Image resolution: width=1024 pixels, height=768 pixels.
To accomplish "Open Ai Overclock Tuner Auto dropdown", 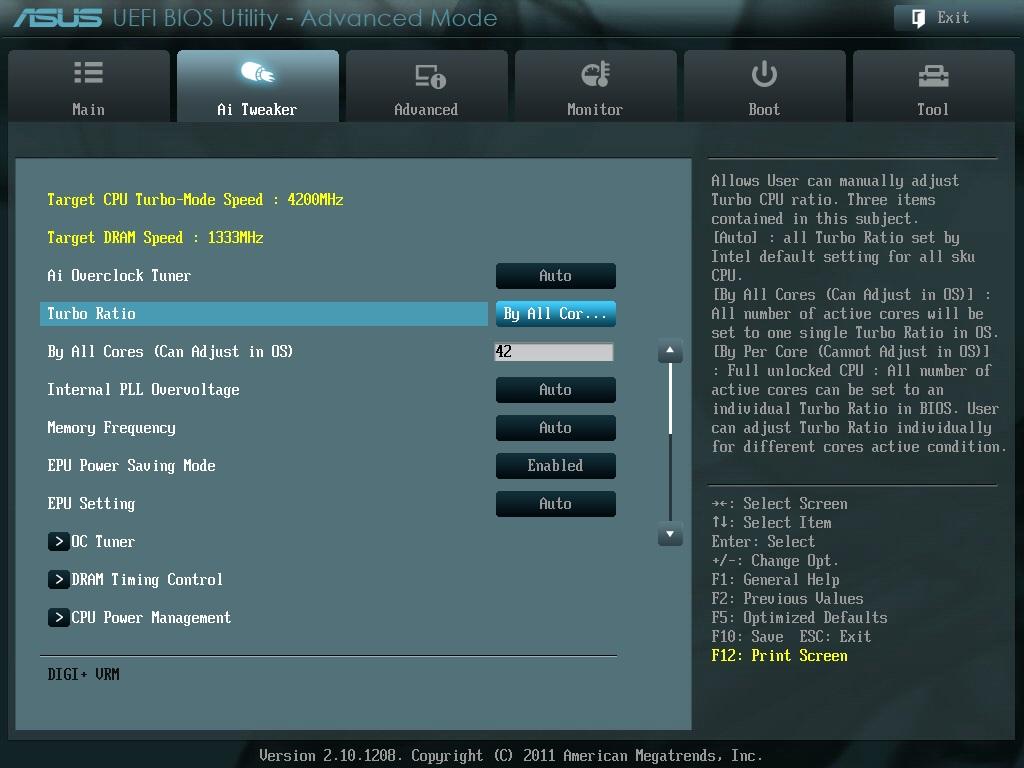I will (x=556, y=276).
